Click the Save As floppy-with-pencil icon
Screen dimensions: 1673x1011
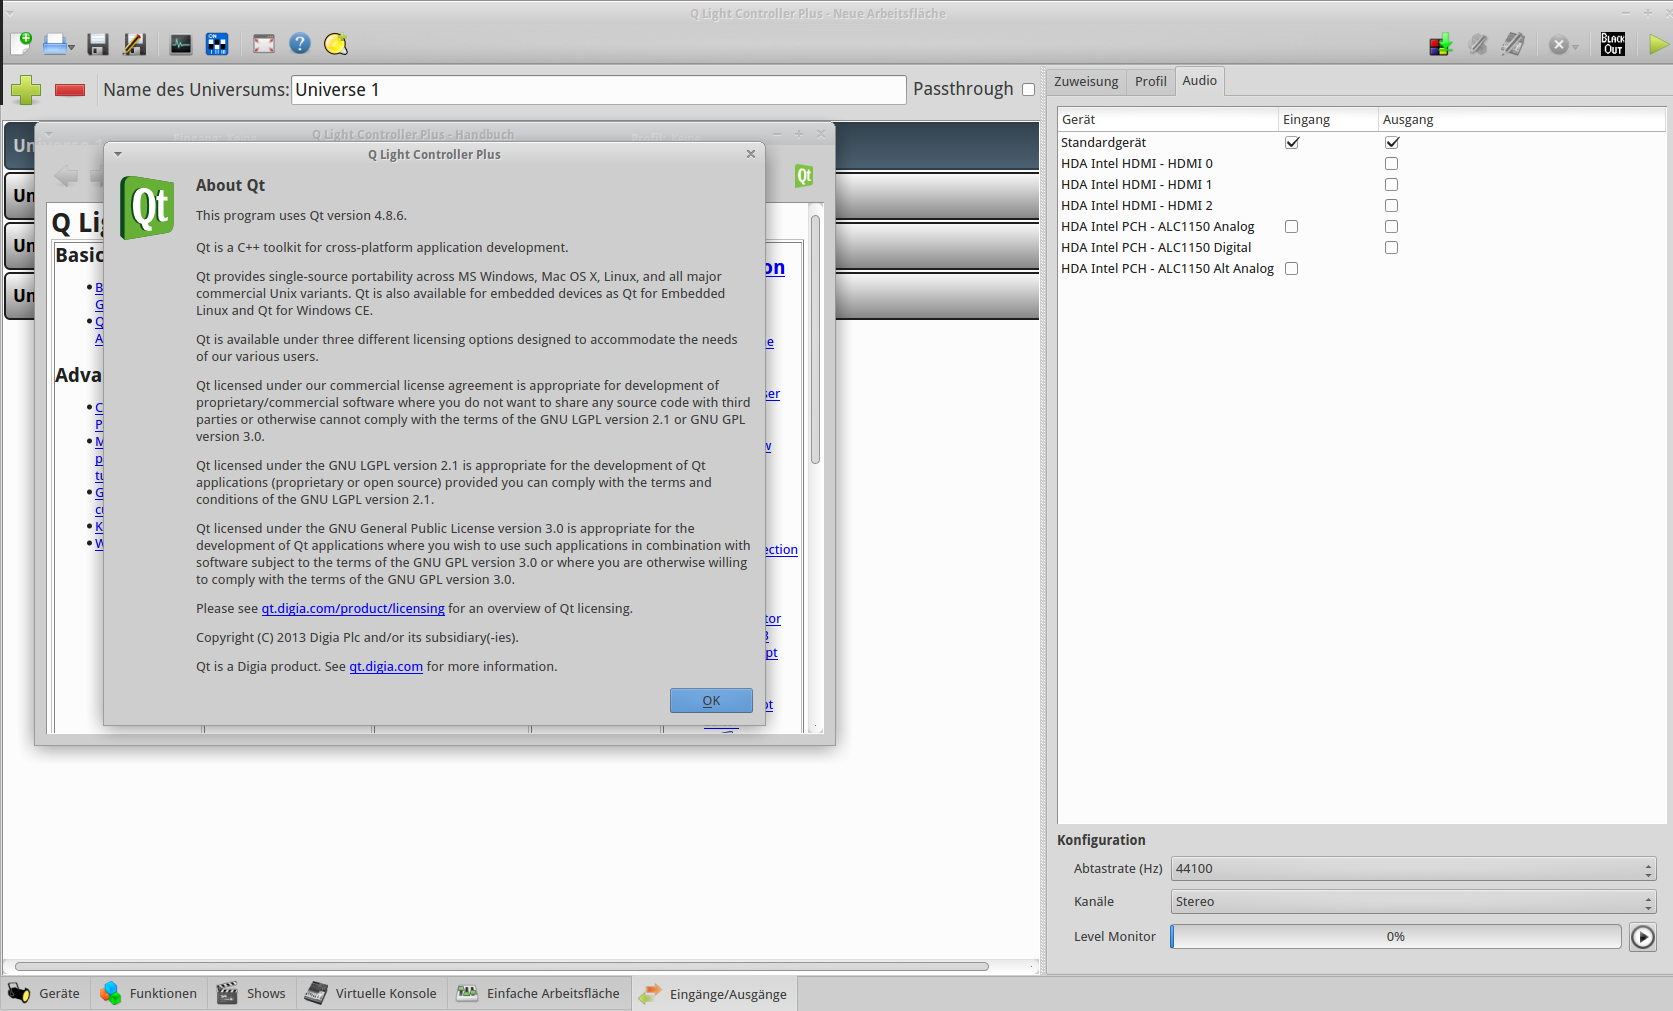coord(134,44)
